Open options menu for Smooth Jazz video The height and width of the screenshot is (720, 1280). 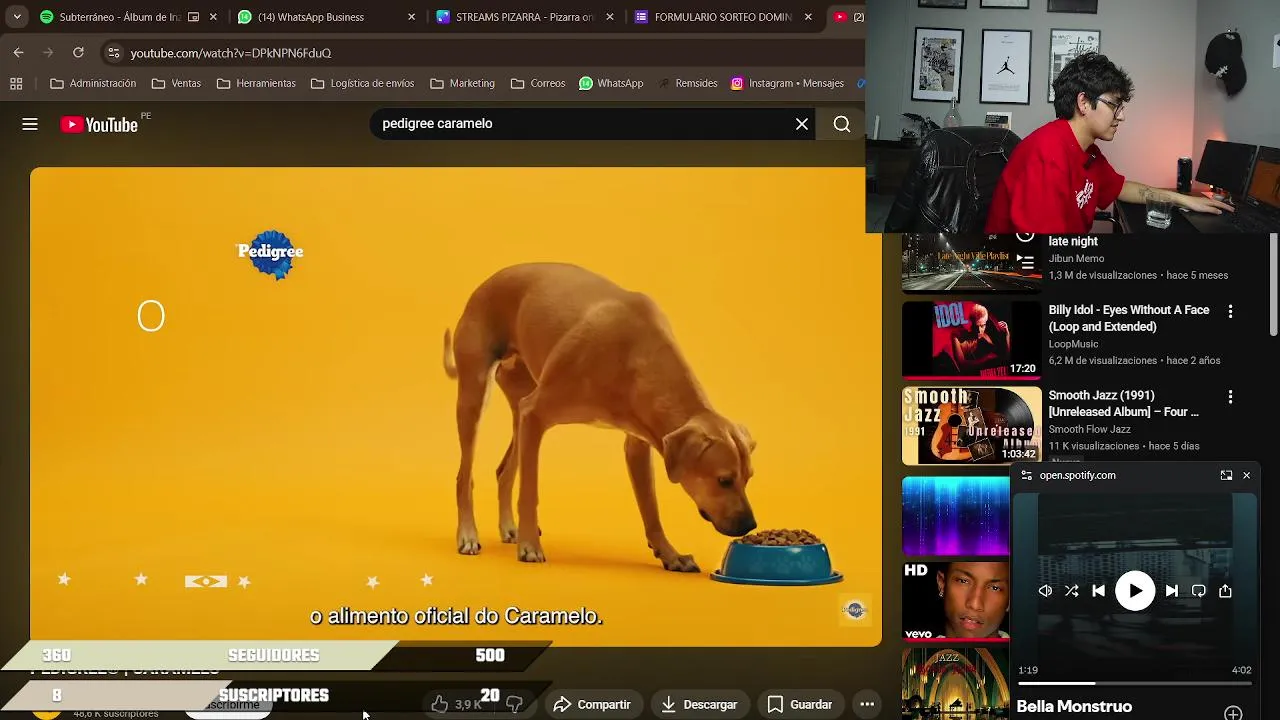pos(1230,397)
